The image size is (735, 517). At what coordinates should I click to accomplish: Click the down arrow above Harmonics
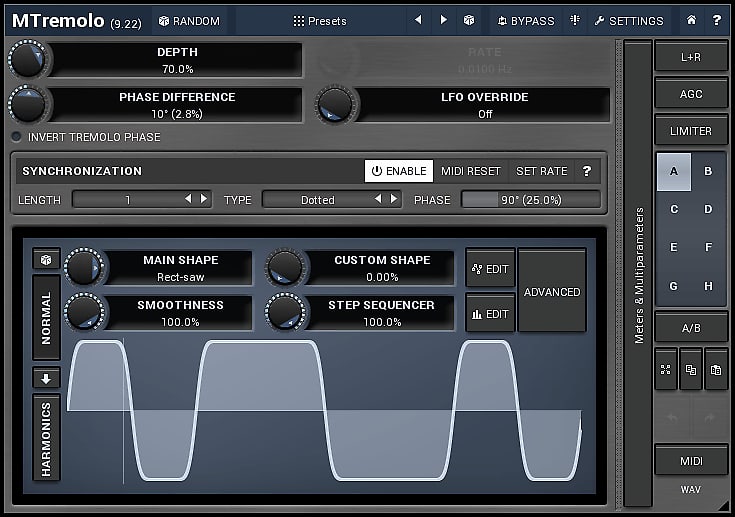pos(46,378)
